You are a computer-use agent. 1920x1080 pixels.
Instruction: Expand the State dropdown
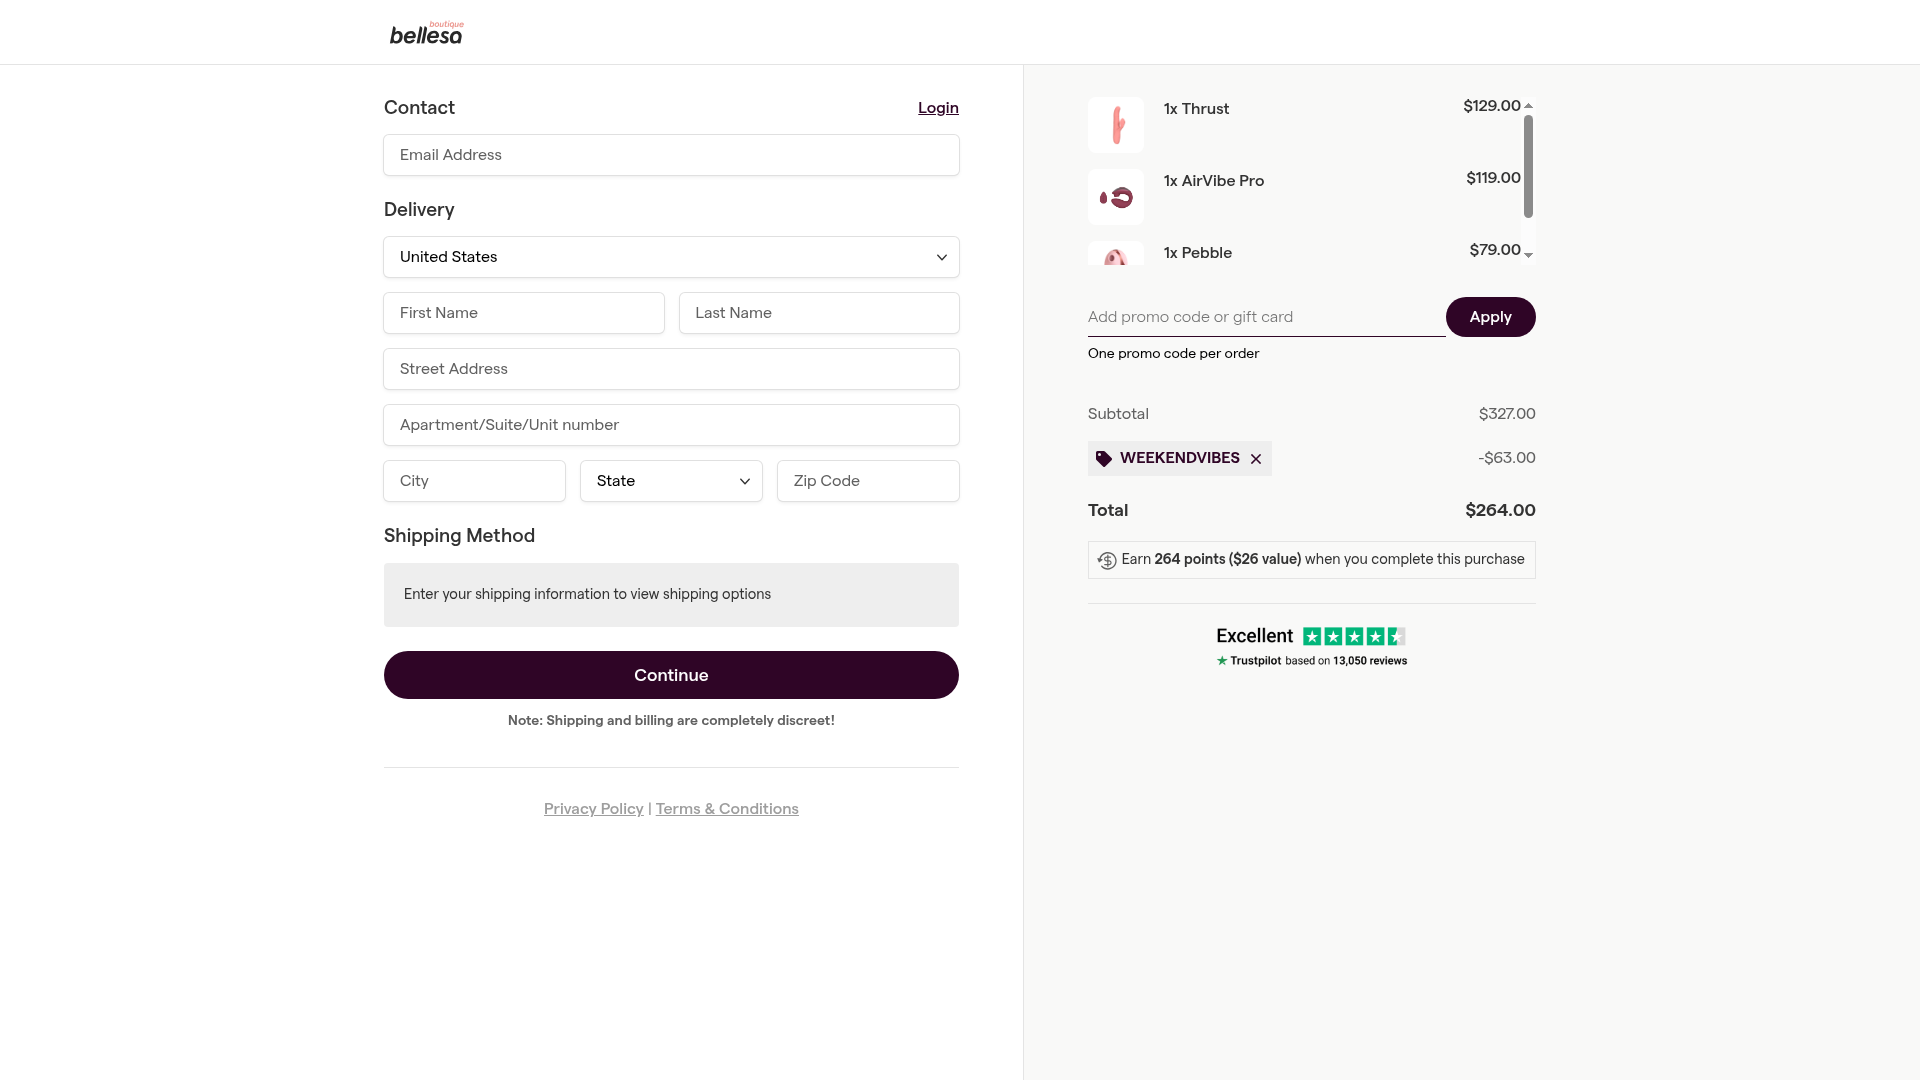point(671,481)
